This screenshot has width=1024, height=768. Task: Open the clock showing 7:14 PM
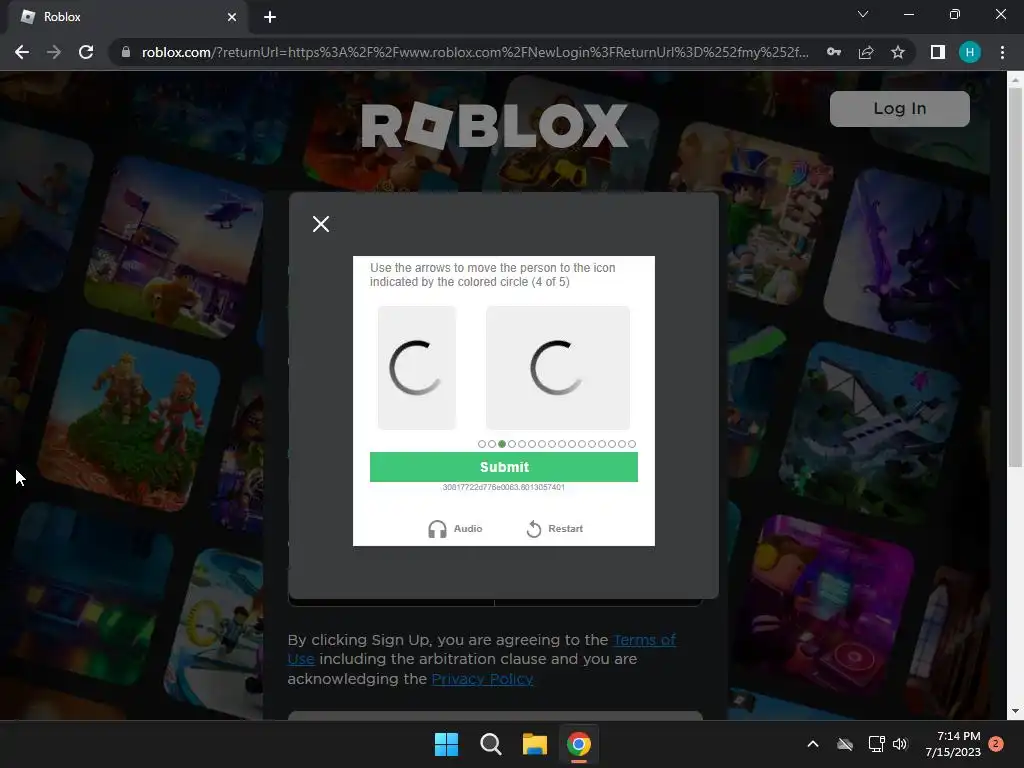coord(953,744)
